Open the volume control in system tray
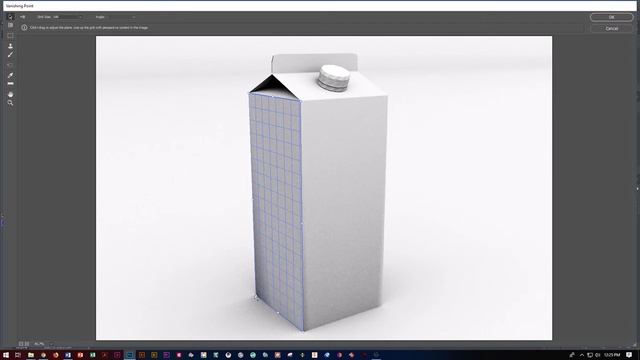640x360 pixels. (x=598, y=355)
